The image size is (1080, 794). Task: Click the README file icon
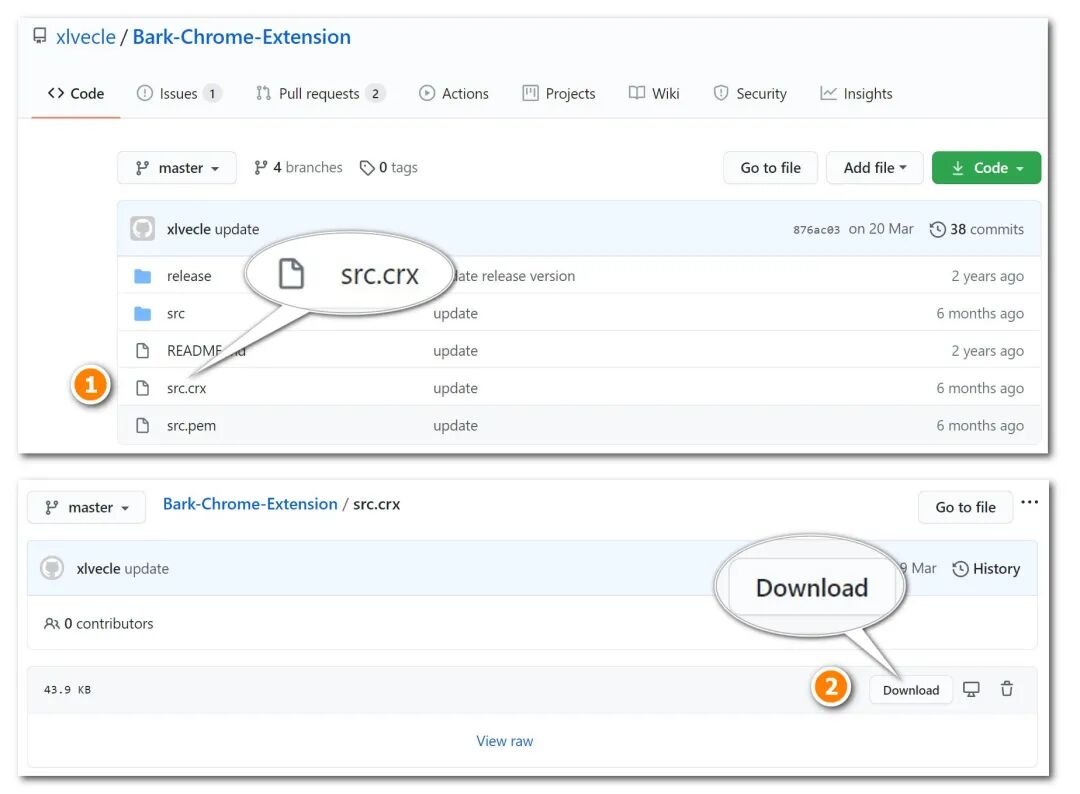[x=143, y=351]
